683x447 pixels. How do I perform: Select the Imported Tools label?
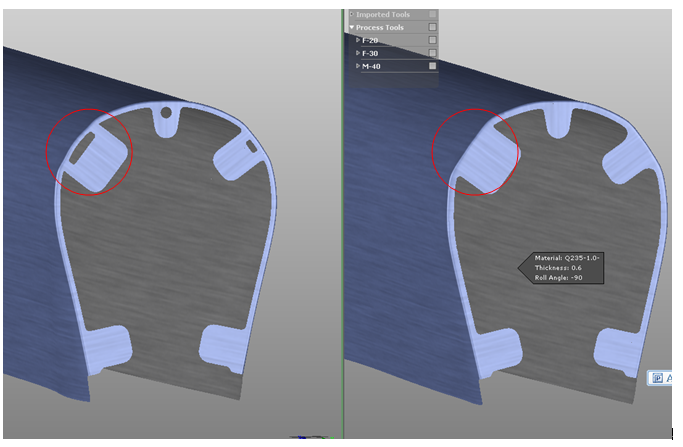[x=384, y=14]
